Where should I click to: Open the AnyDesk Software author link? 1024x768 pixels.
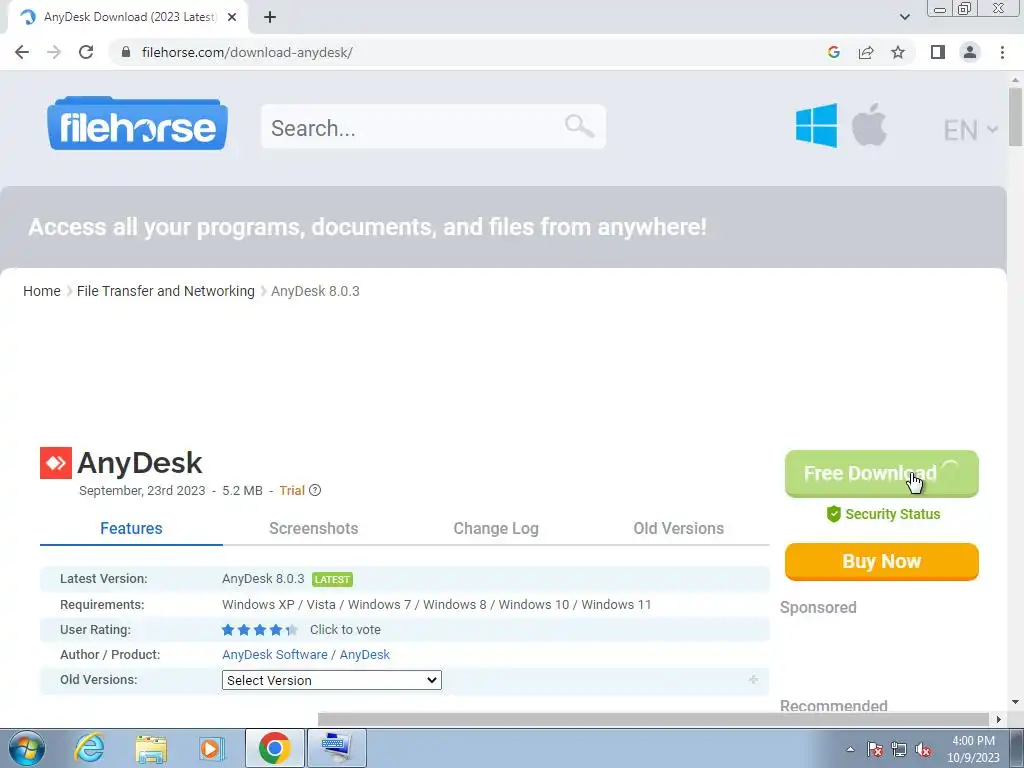[275, 654]
